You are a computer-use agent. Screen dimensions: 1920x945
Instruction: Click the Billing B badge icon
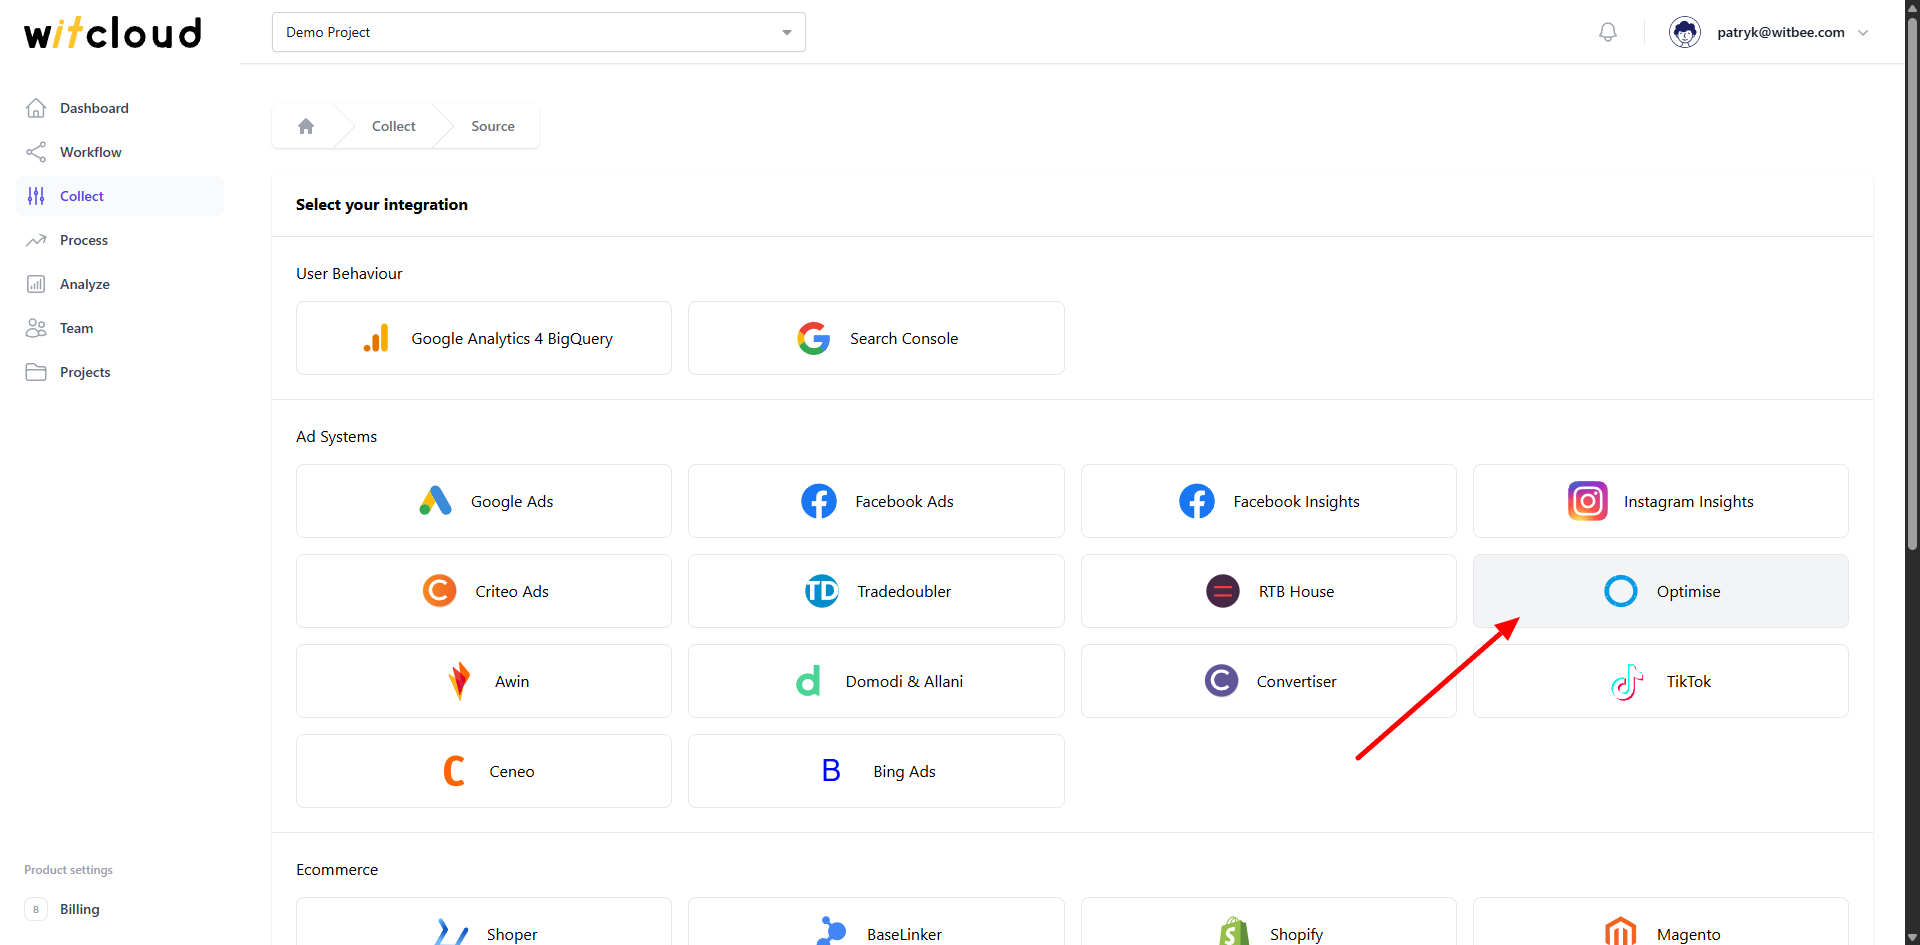36,909
